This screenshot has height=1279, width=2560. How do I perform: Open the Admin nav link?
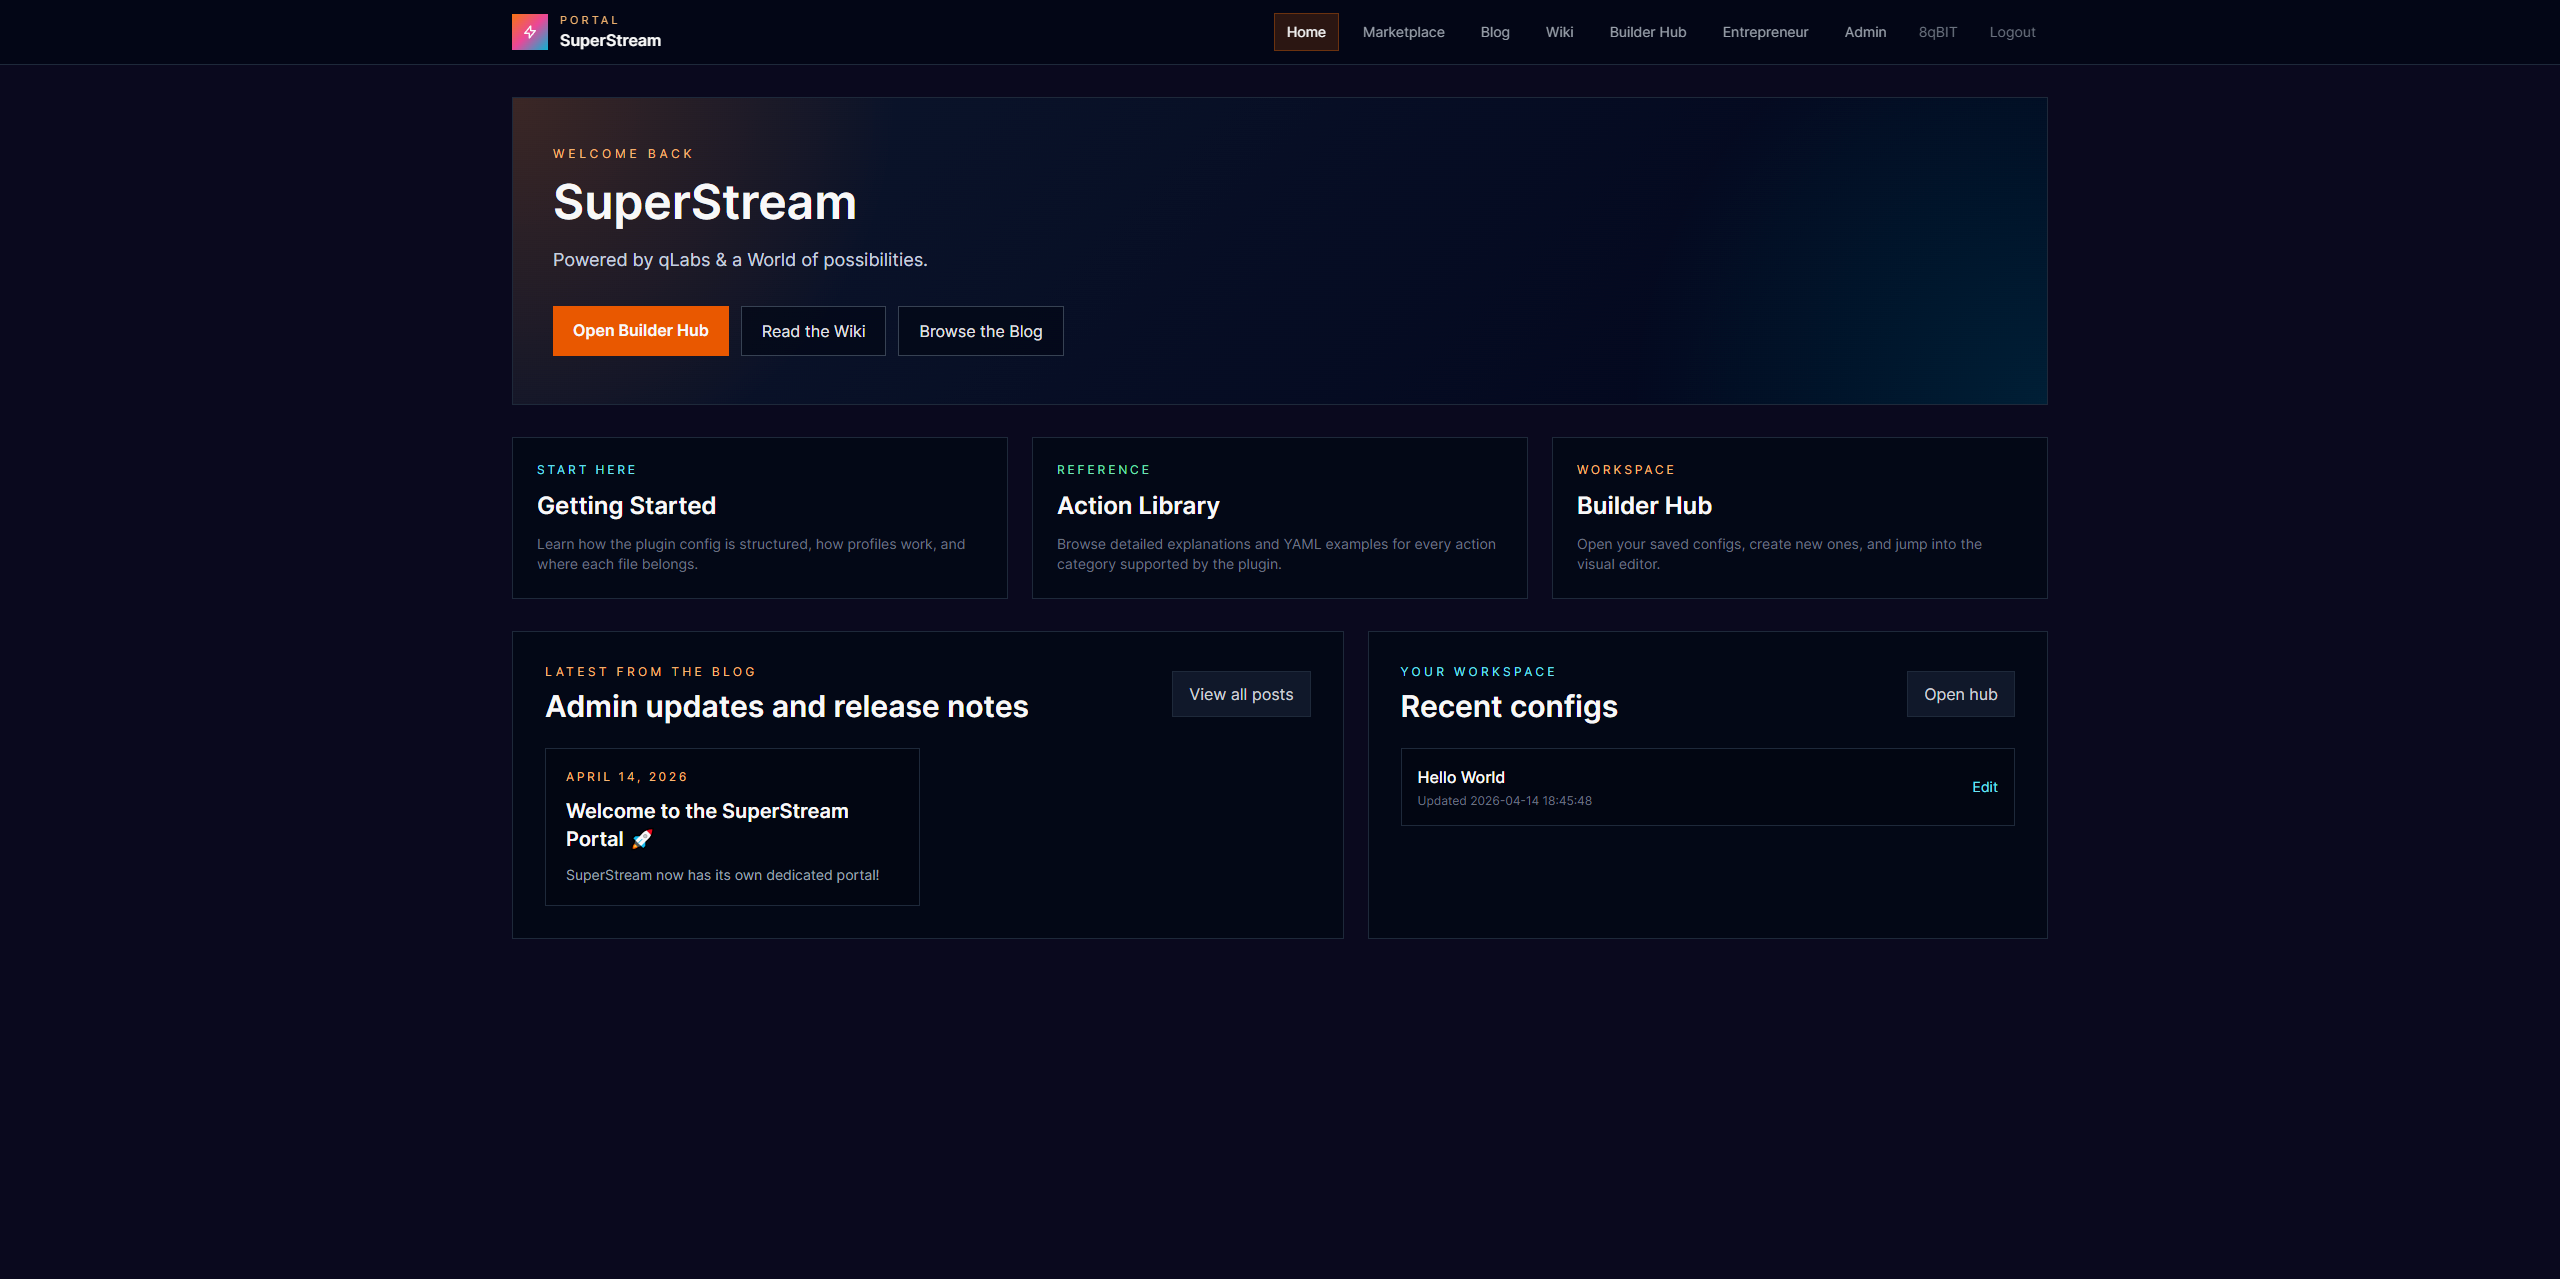[1865, 32]
